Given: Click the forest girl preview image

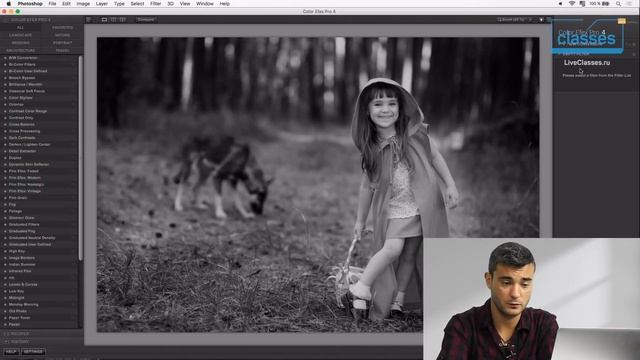Looking at the screenshot, I should pos(318,184).
